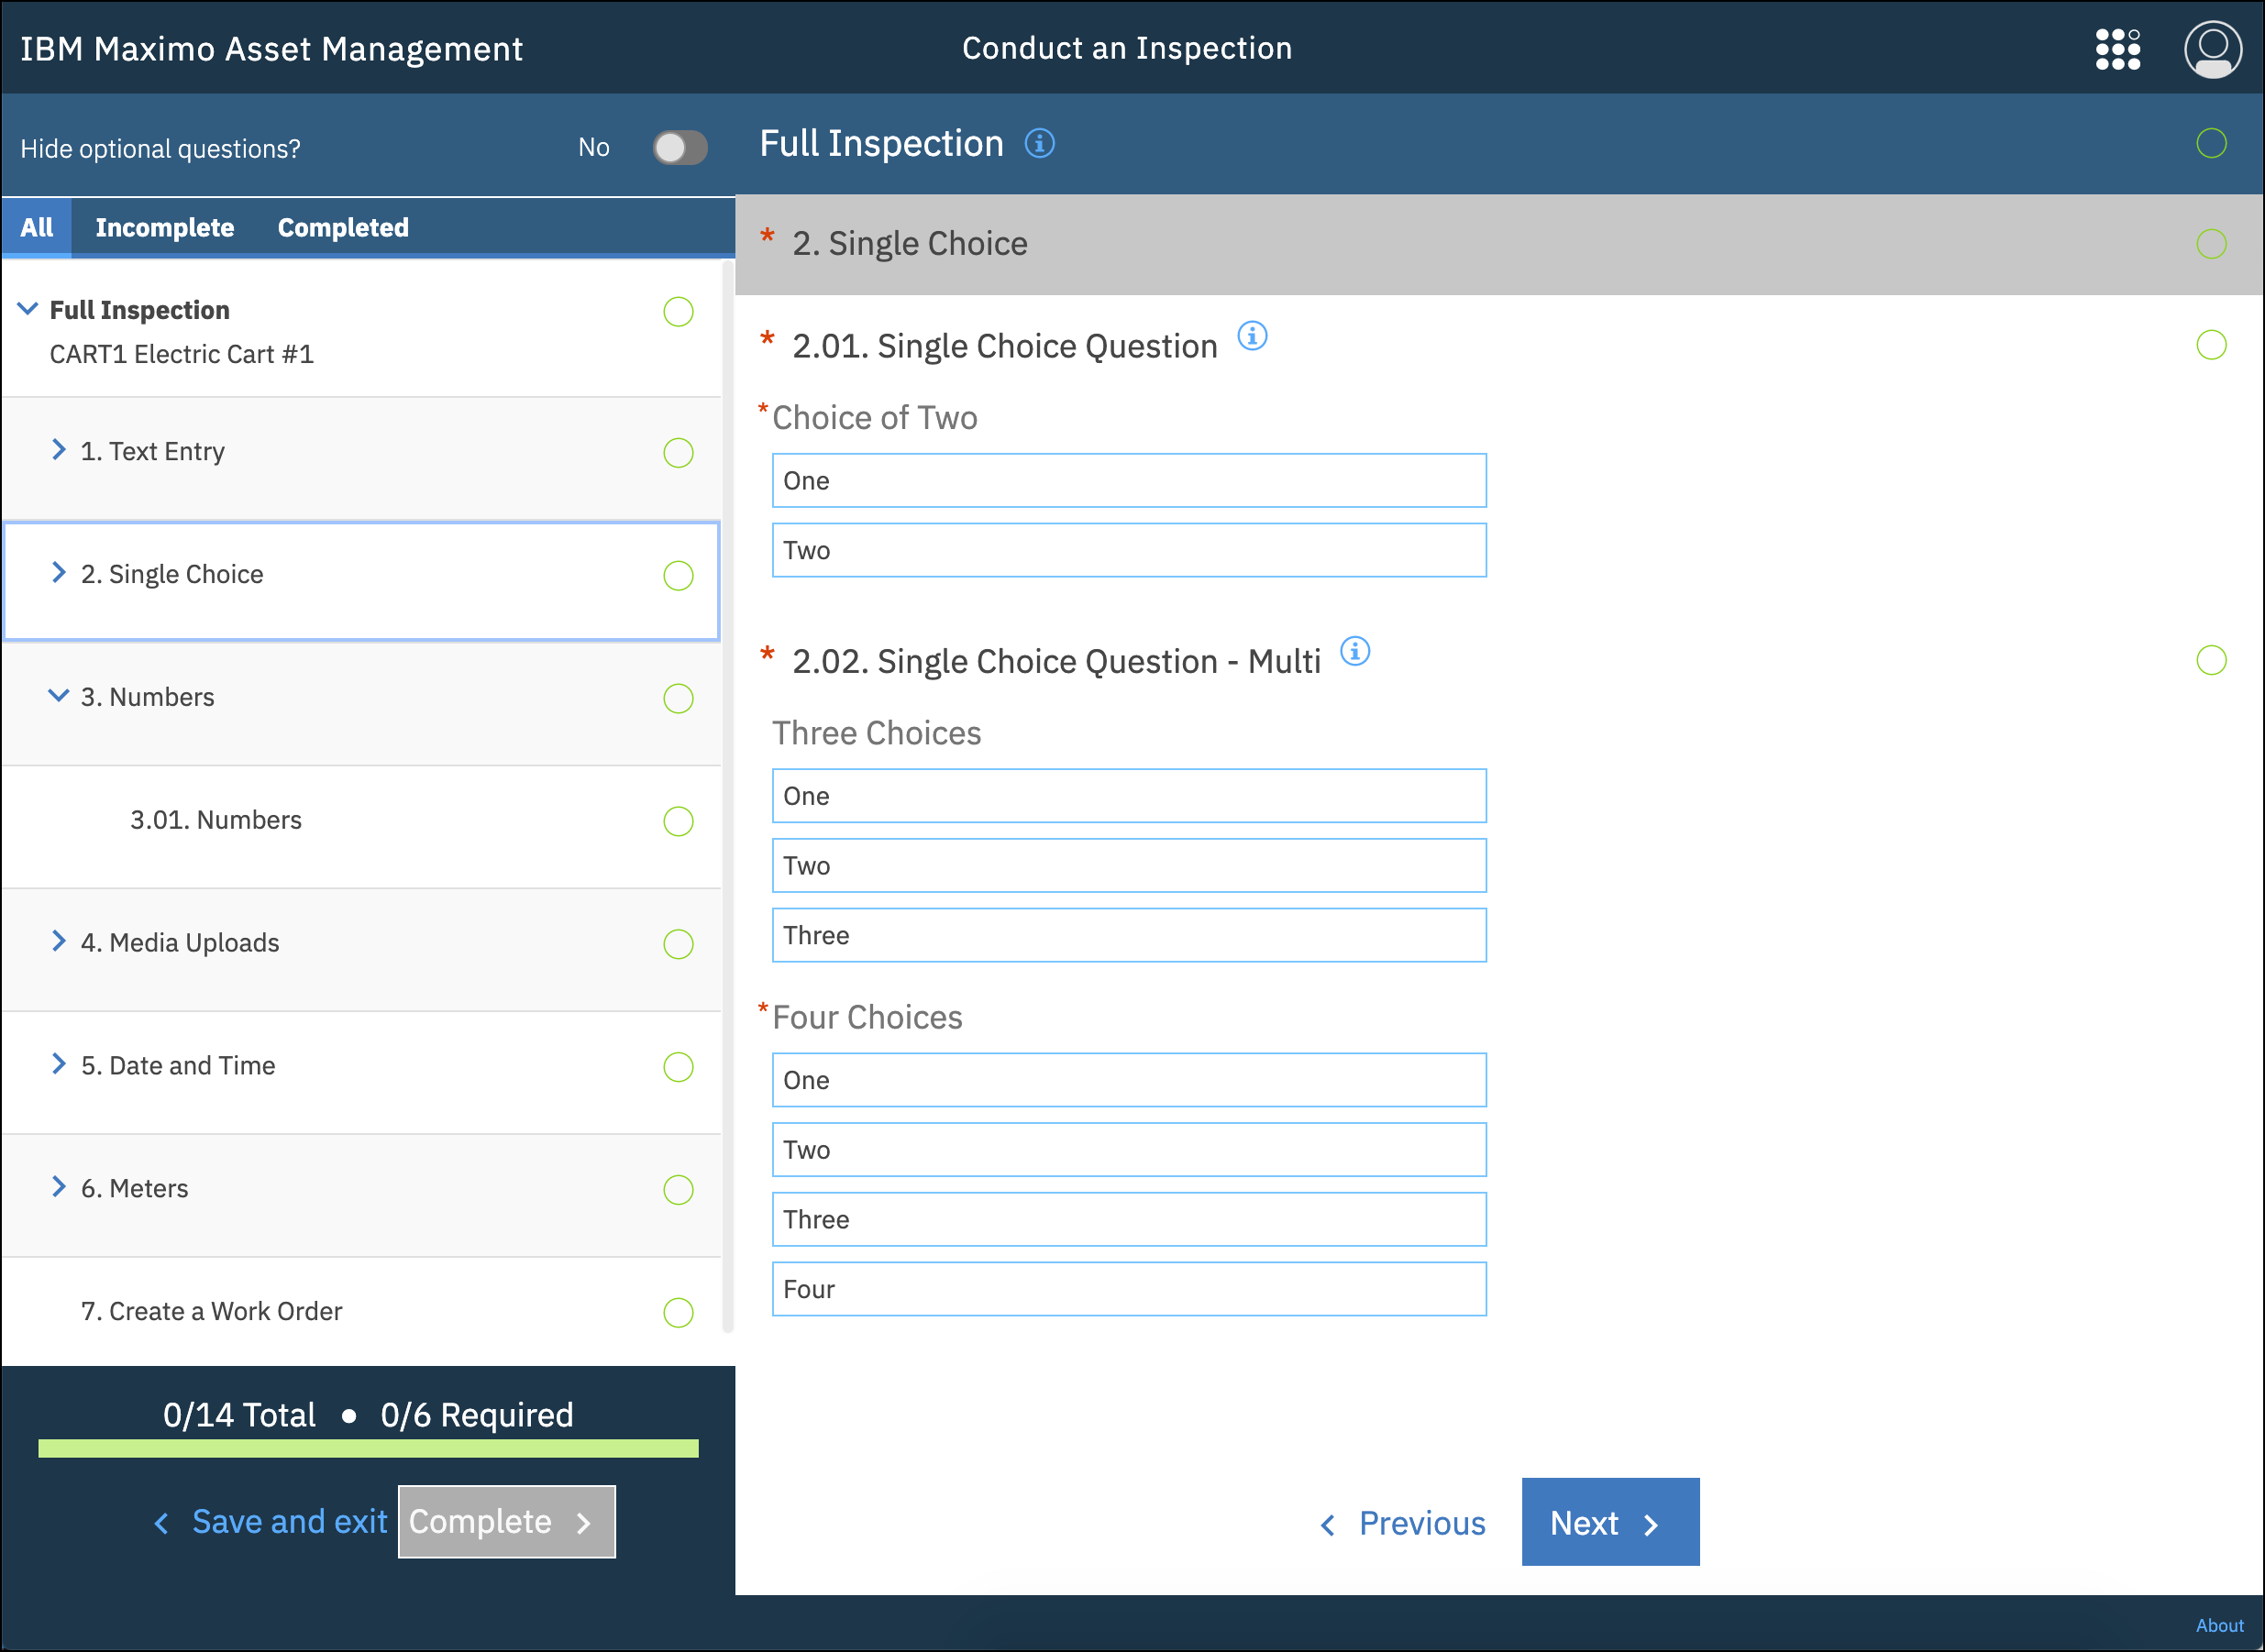Collapse the 3. Numbers section

59,696
